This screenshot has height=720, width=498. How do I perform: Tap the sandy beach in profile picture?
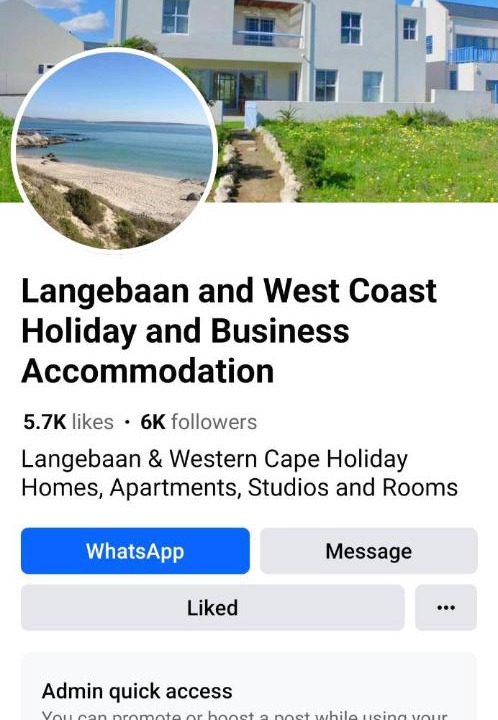pyautogui.click(x=119, y=186)
